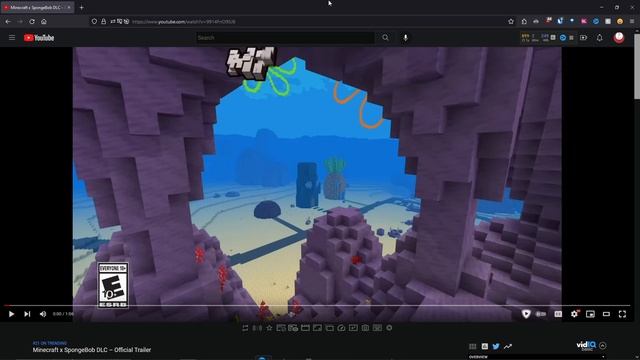Open the yellow face extension icon

click(x=620, y=21)
